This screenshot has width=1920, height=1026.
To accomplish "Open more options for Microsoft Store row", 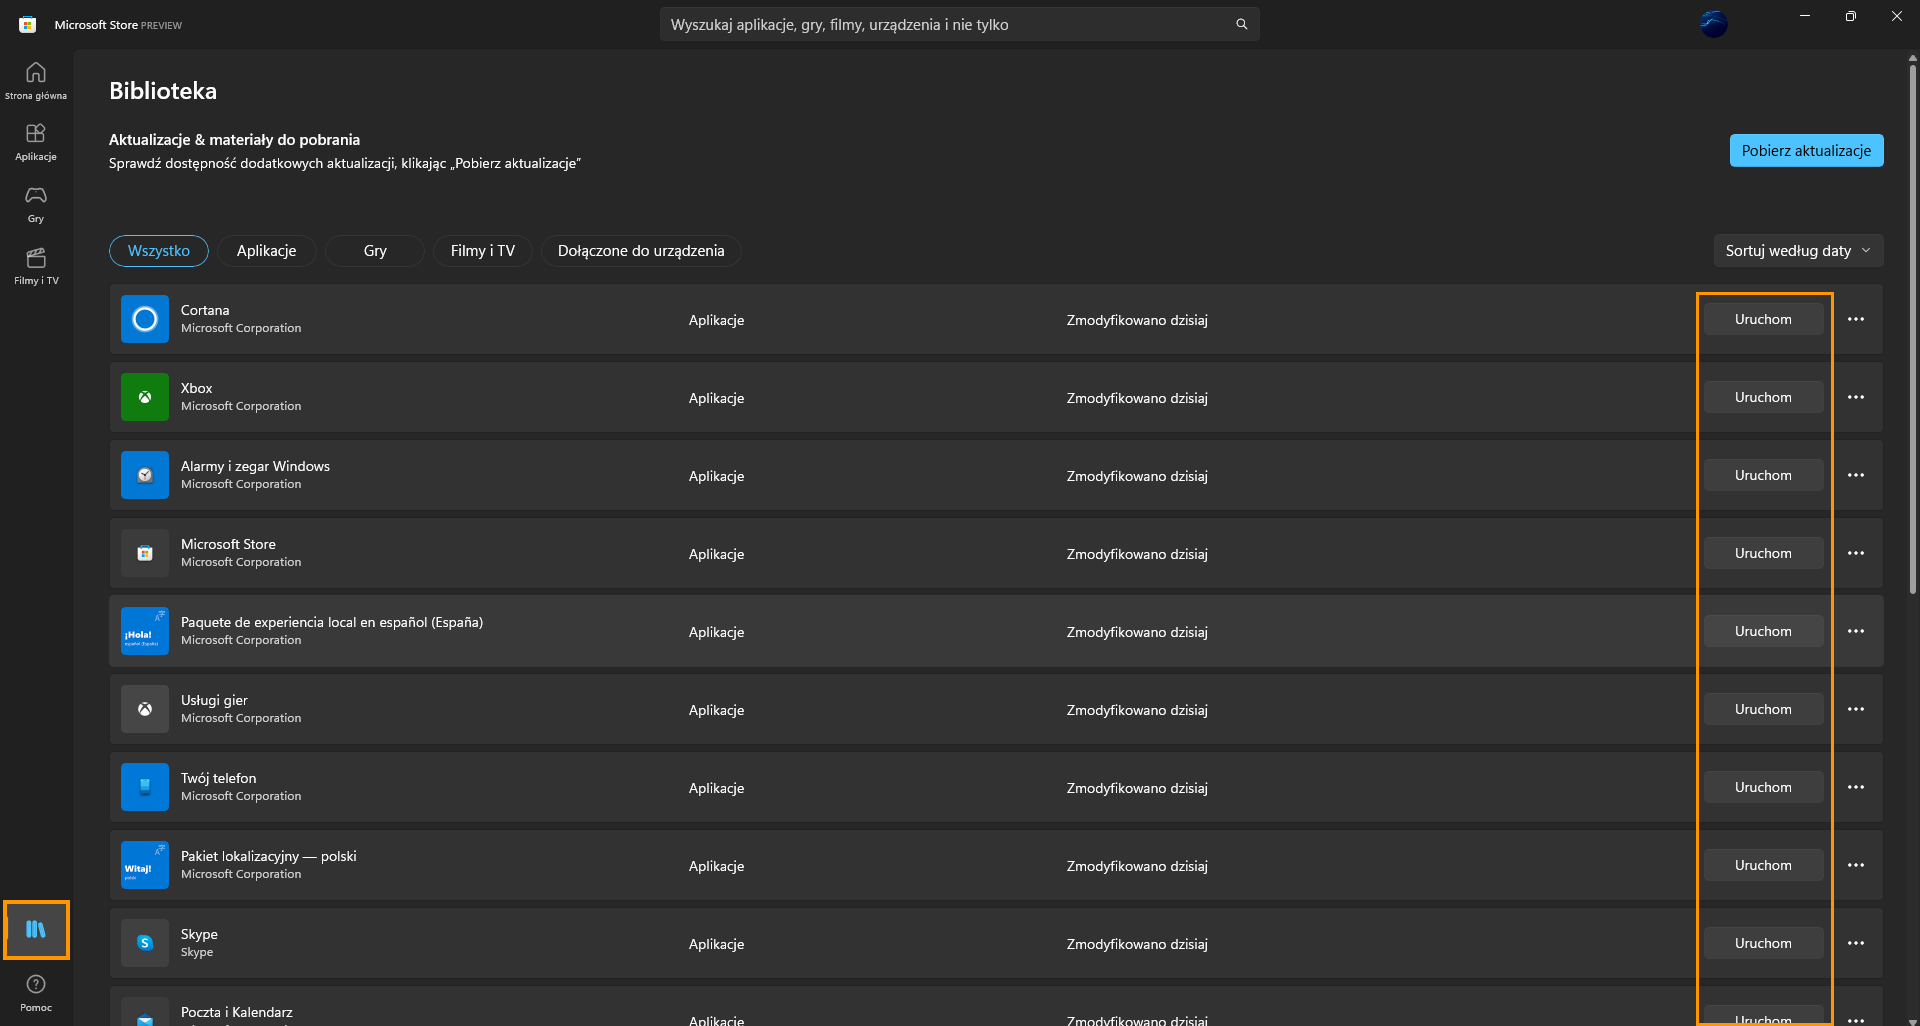I will (x=1856, y=553).
